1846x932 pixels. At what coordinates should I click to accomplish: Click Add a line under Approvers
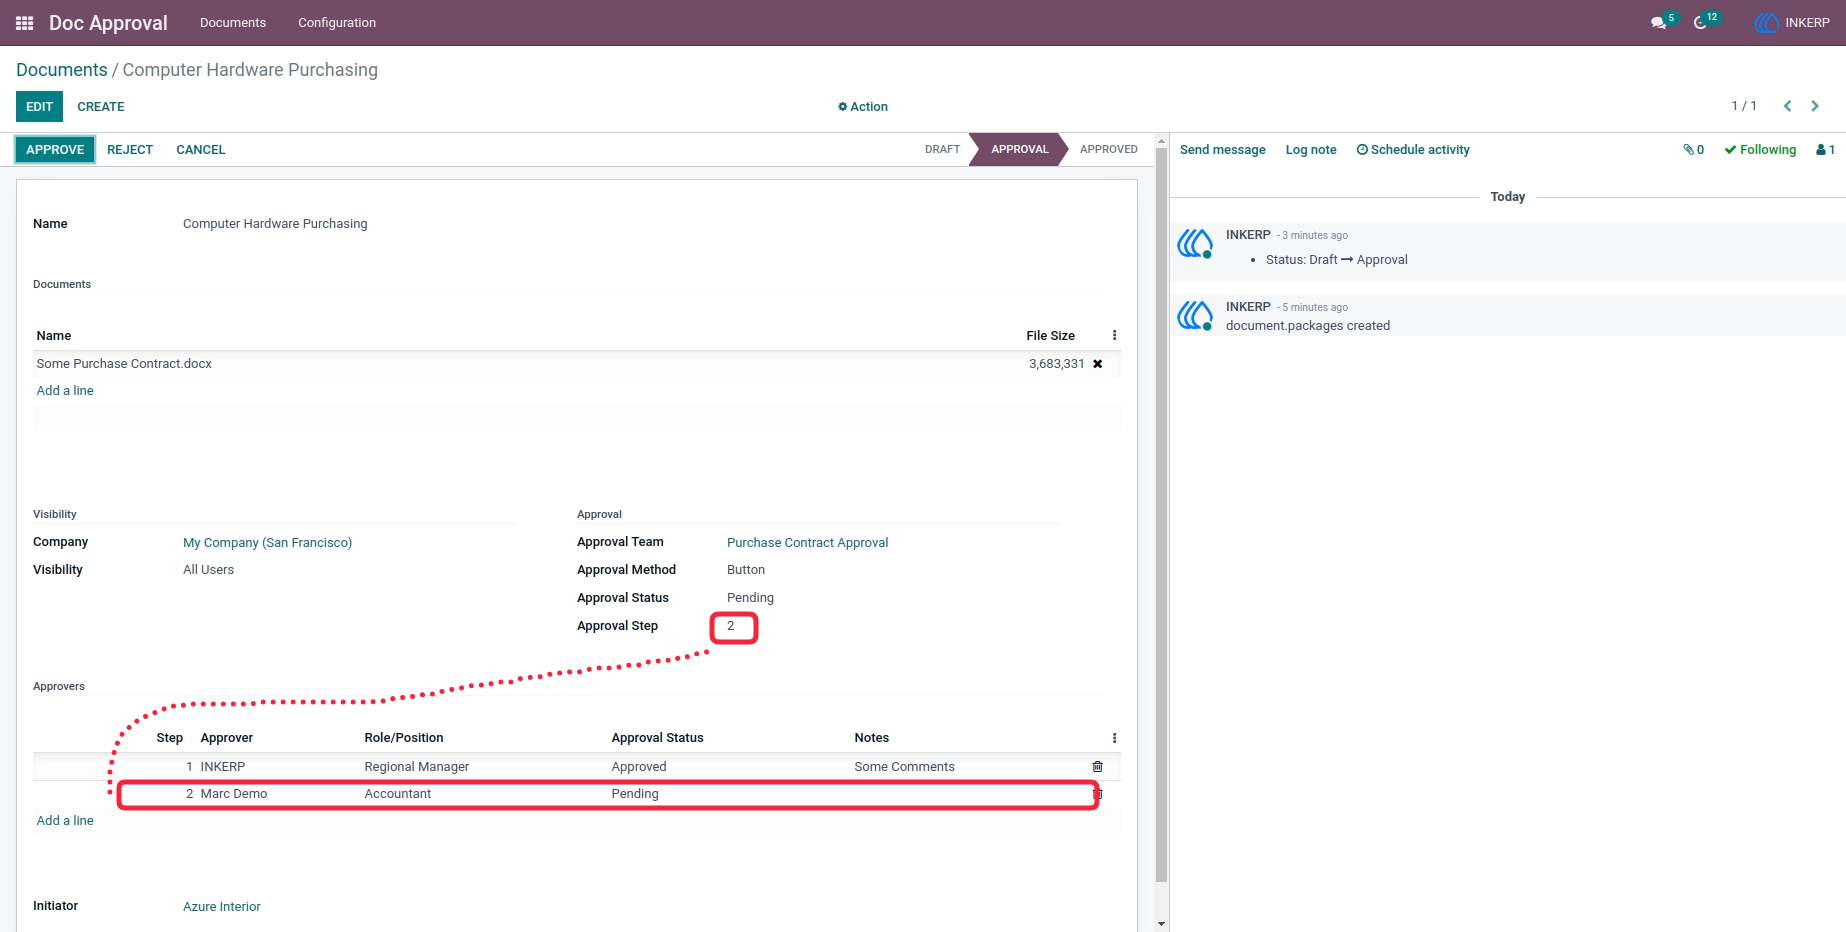click(x=65, y=821)
